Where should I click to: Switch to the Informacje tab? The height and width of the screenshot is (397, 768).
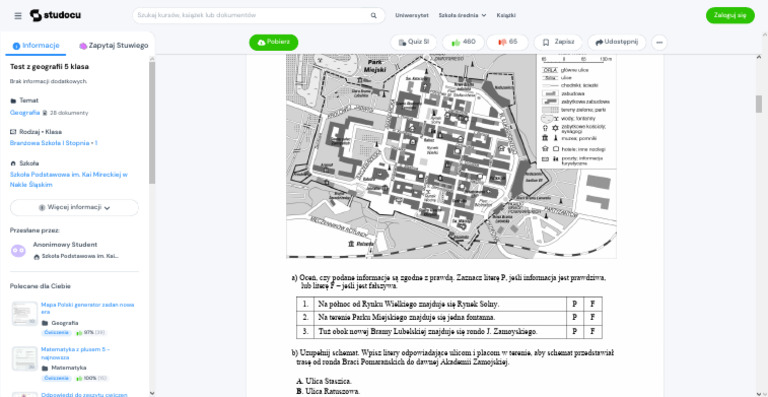click(x=36, y=46)
